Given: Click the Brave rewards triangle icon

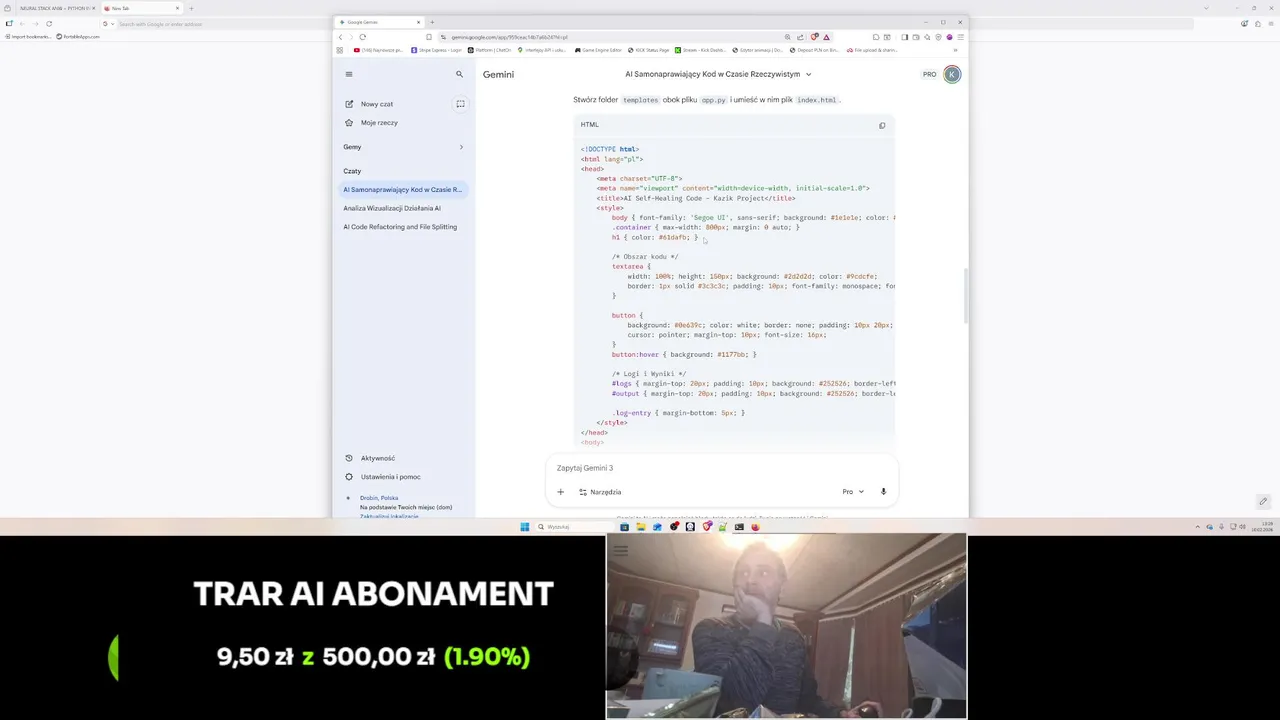Looking at the screenshot, I should click(x=826, y=37).
